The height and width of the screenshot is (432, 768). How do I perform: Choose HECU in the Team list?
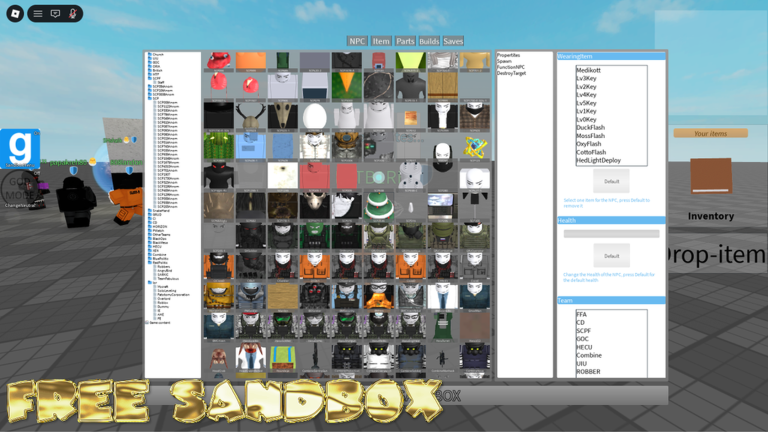coord(584,347)
